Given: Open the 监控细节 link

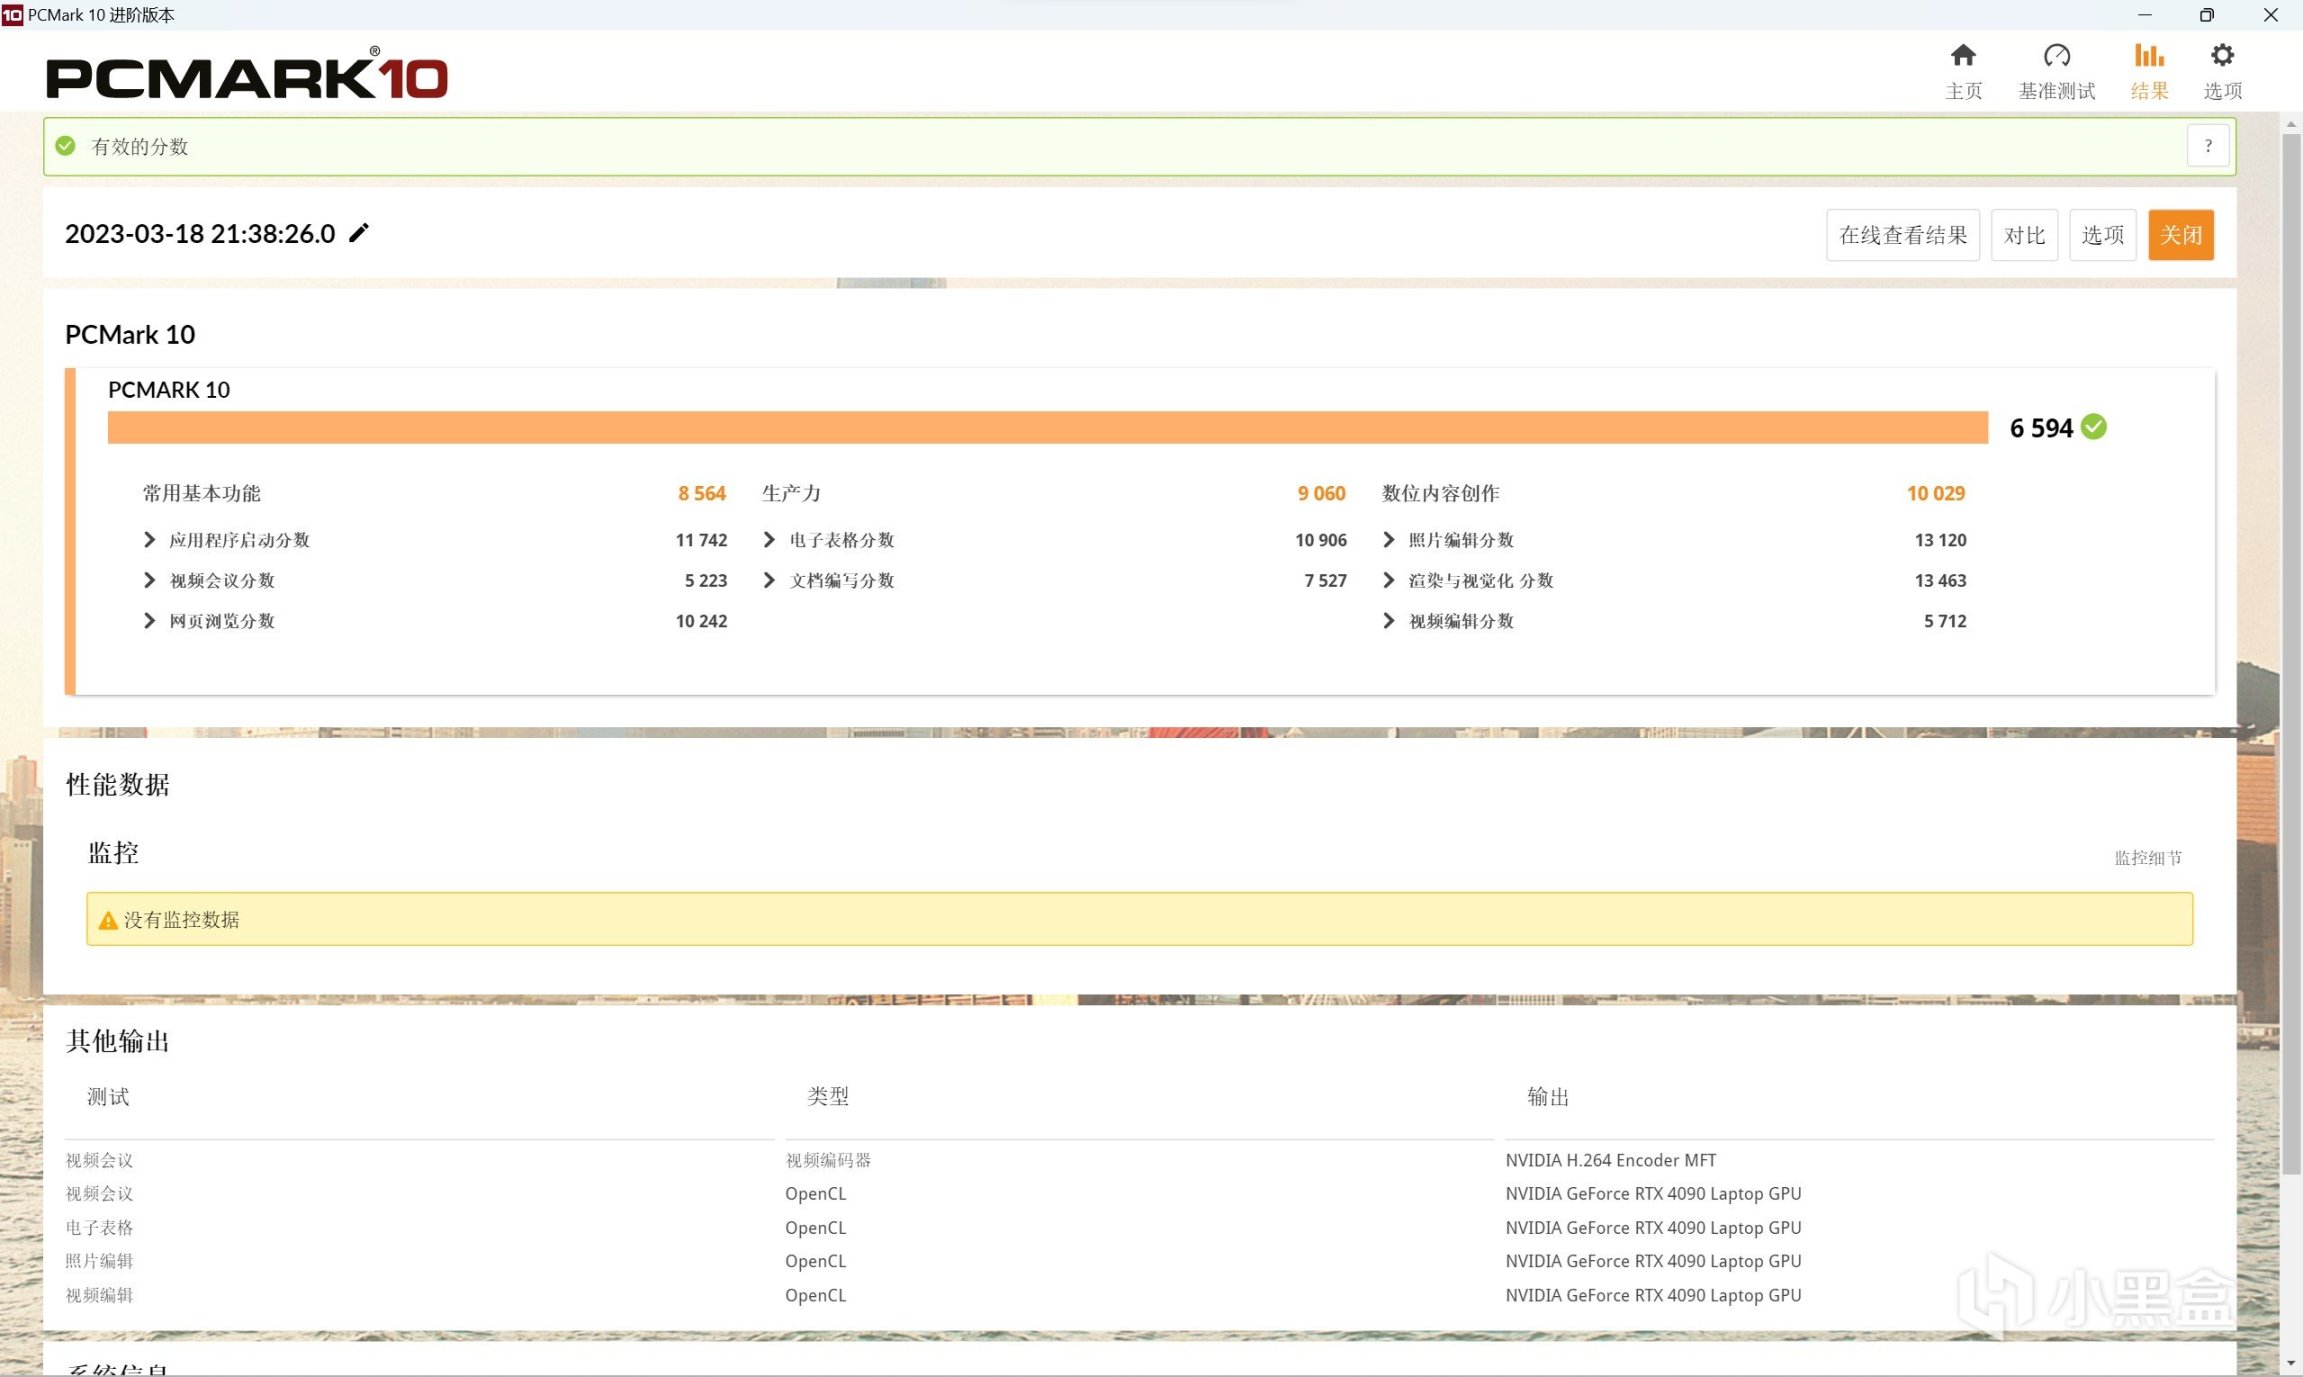Looking at the screenshot, I should pyautogui.click(x=2147, y=858).
